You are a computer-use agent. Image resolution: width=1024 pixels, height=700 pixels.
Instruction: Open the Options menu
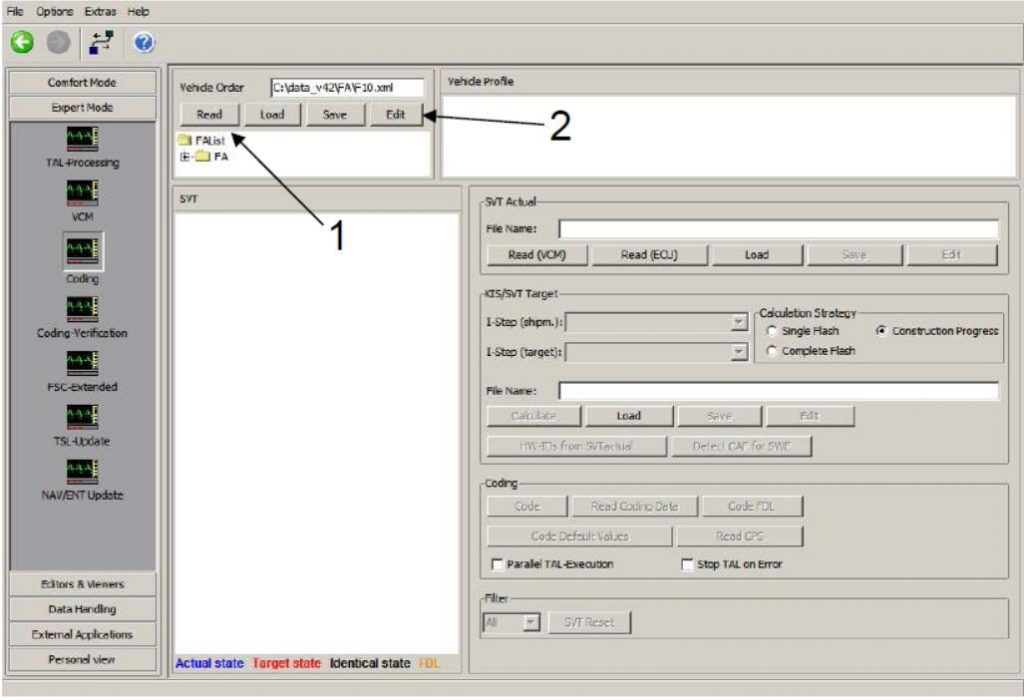(x=55, y=11)
